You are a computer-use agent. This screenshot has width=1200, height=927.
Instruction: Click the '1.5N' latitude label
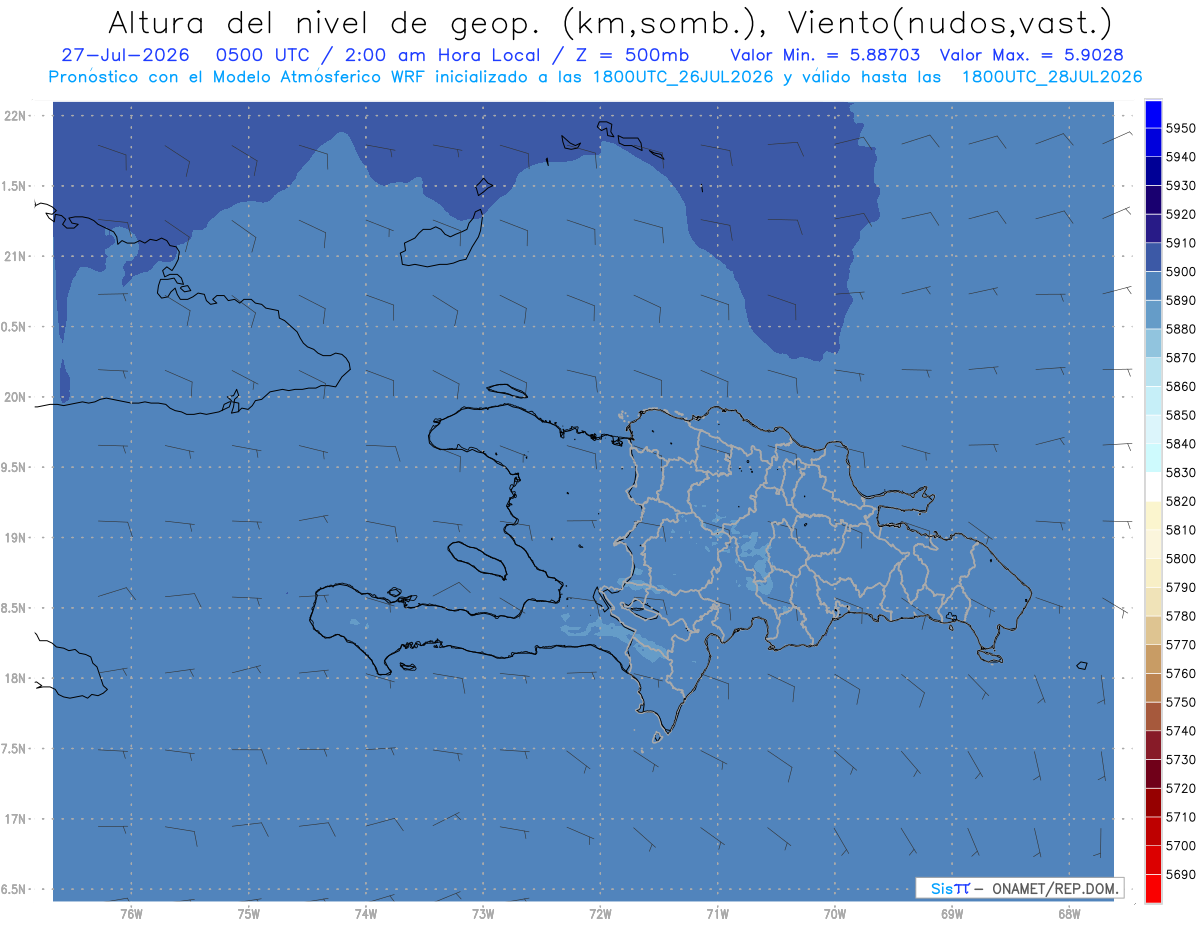(x=15, y=186)
